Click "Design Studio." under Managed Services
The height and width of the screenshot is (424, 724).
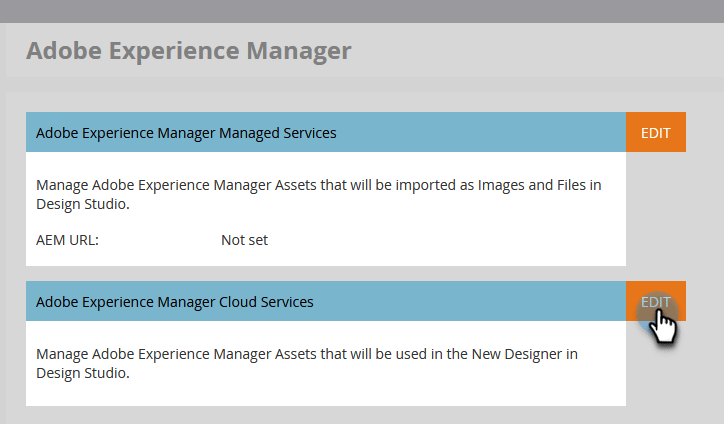(83, 204)
